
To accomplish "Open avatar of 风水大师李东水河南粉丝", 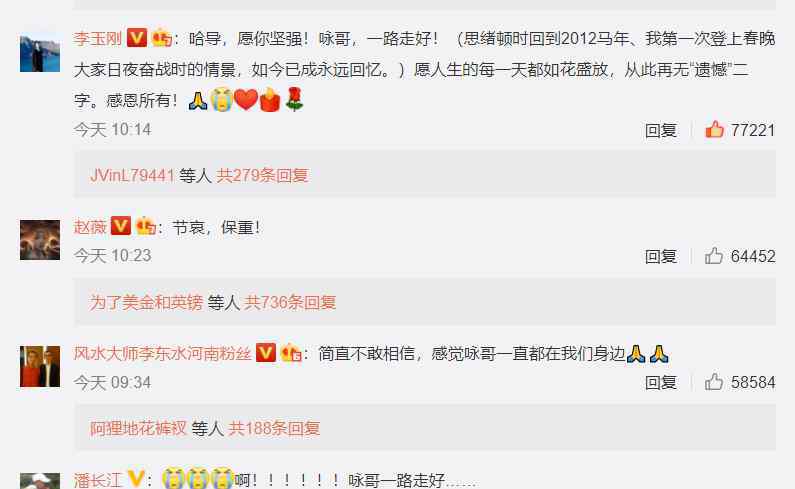I will 40,366.
